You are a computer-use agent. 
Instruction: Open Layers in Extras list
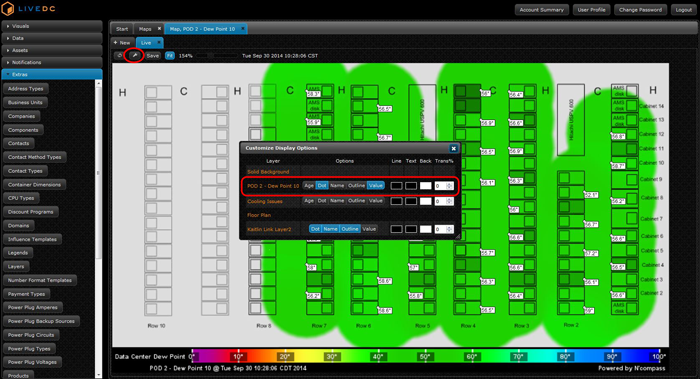[16, 267]
